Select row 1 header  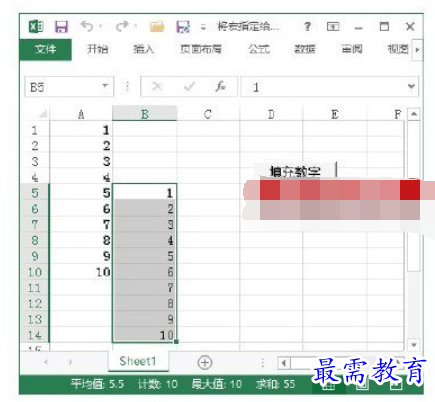(35, 130)
